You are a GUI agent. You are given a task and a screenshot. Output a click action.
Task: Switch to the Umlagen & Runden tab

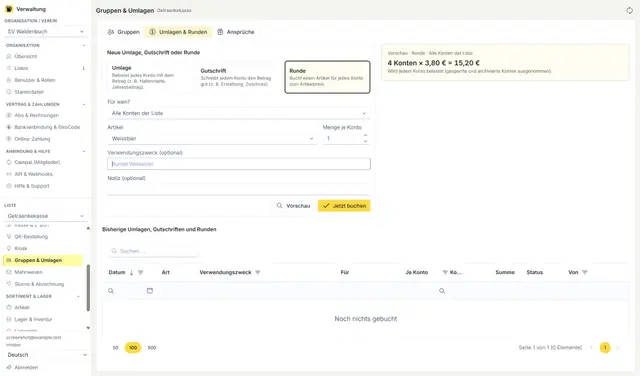(x=178, y=32)
